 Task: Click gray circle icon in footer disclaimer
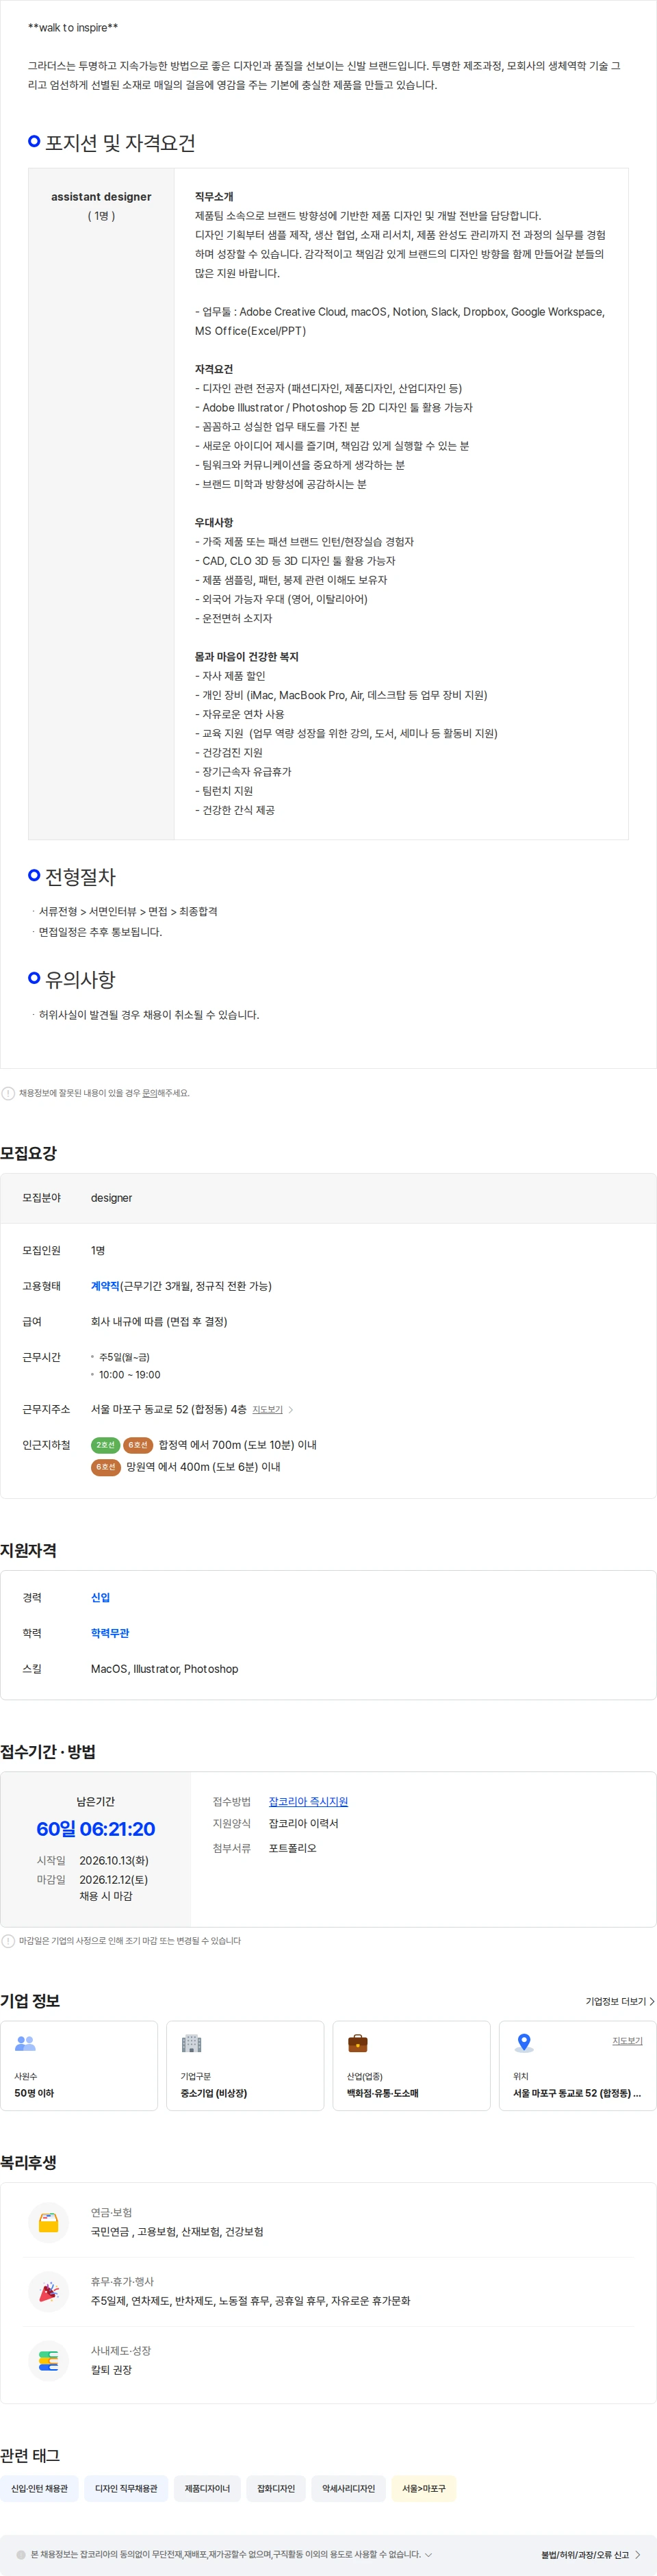pyautogui.click(x=21, y=2554)
